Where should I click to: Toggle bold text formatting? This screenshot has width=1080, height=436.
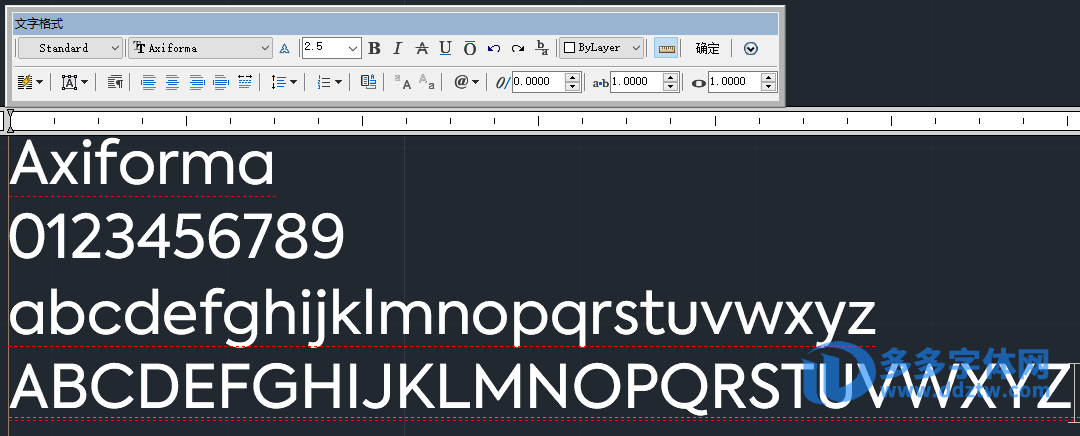click(x=375, y=48)
